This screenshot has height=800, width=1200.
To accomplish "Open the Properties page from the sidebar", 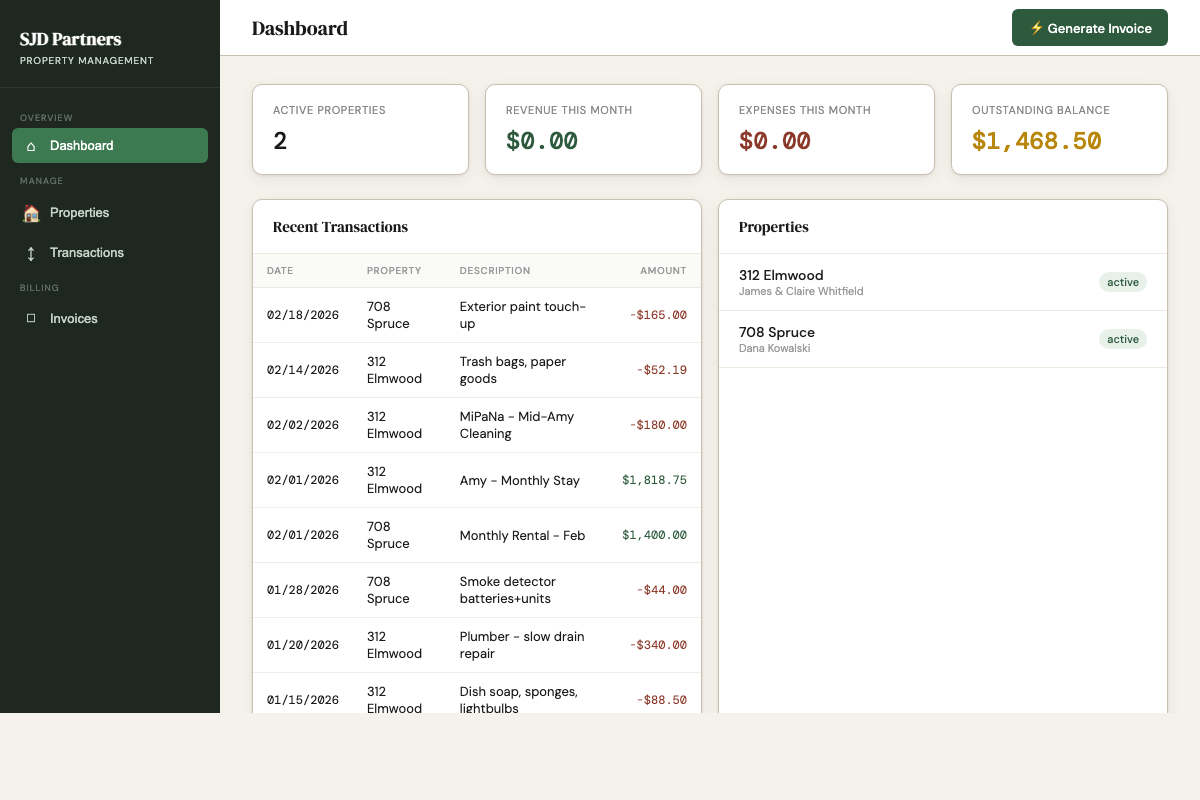I will (79, 212).
